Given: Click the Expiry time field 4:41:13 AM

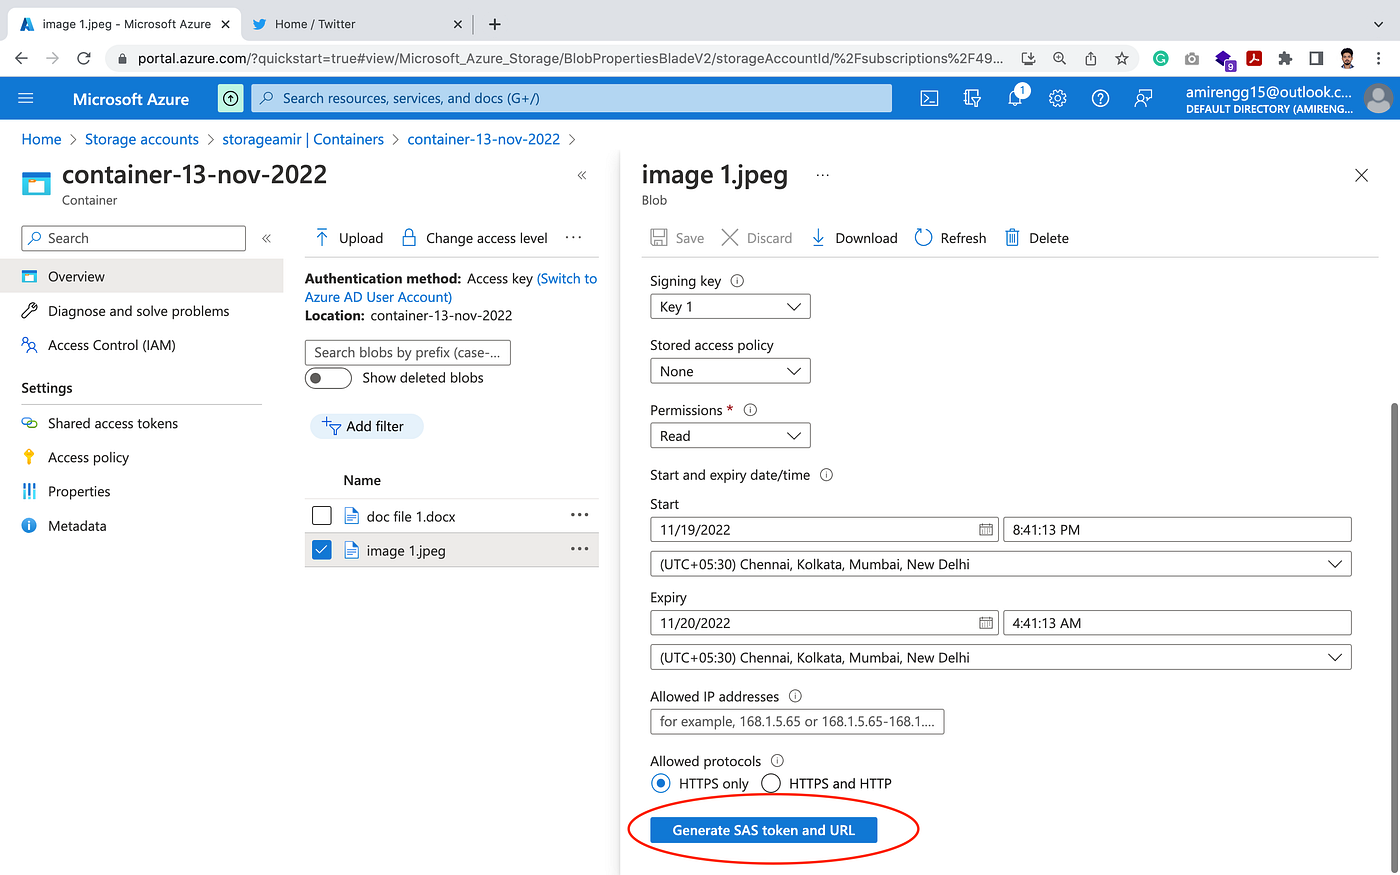Looking at the screenshot, I should click(x=1177, y=623).
